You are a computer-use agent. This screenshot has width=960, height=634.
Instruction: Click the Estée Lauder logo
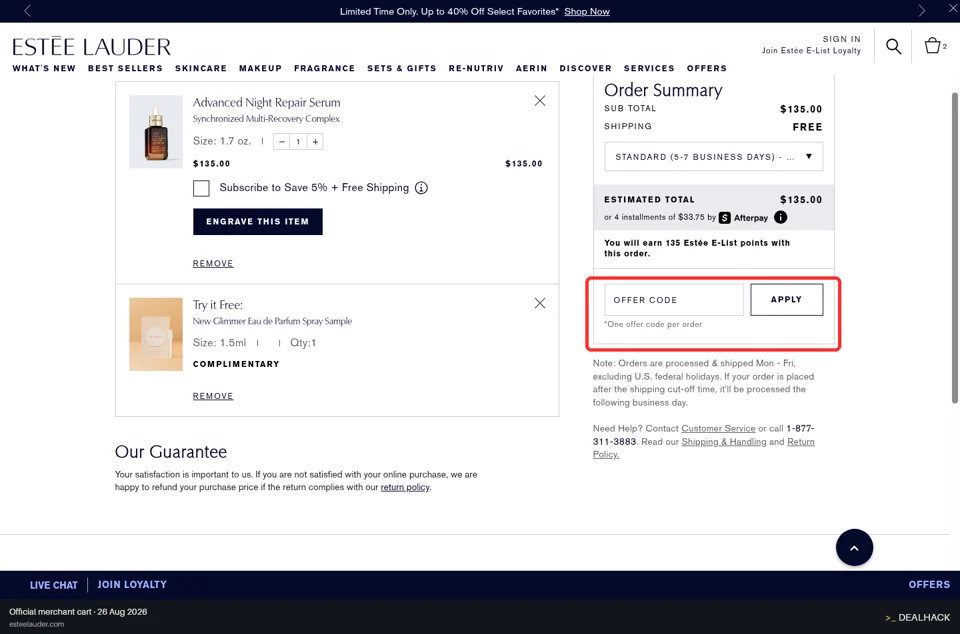click(x=91, y=47)
